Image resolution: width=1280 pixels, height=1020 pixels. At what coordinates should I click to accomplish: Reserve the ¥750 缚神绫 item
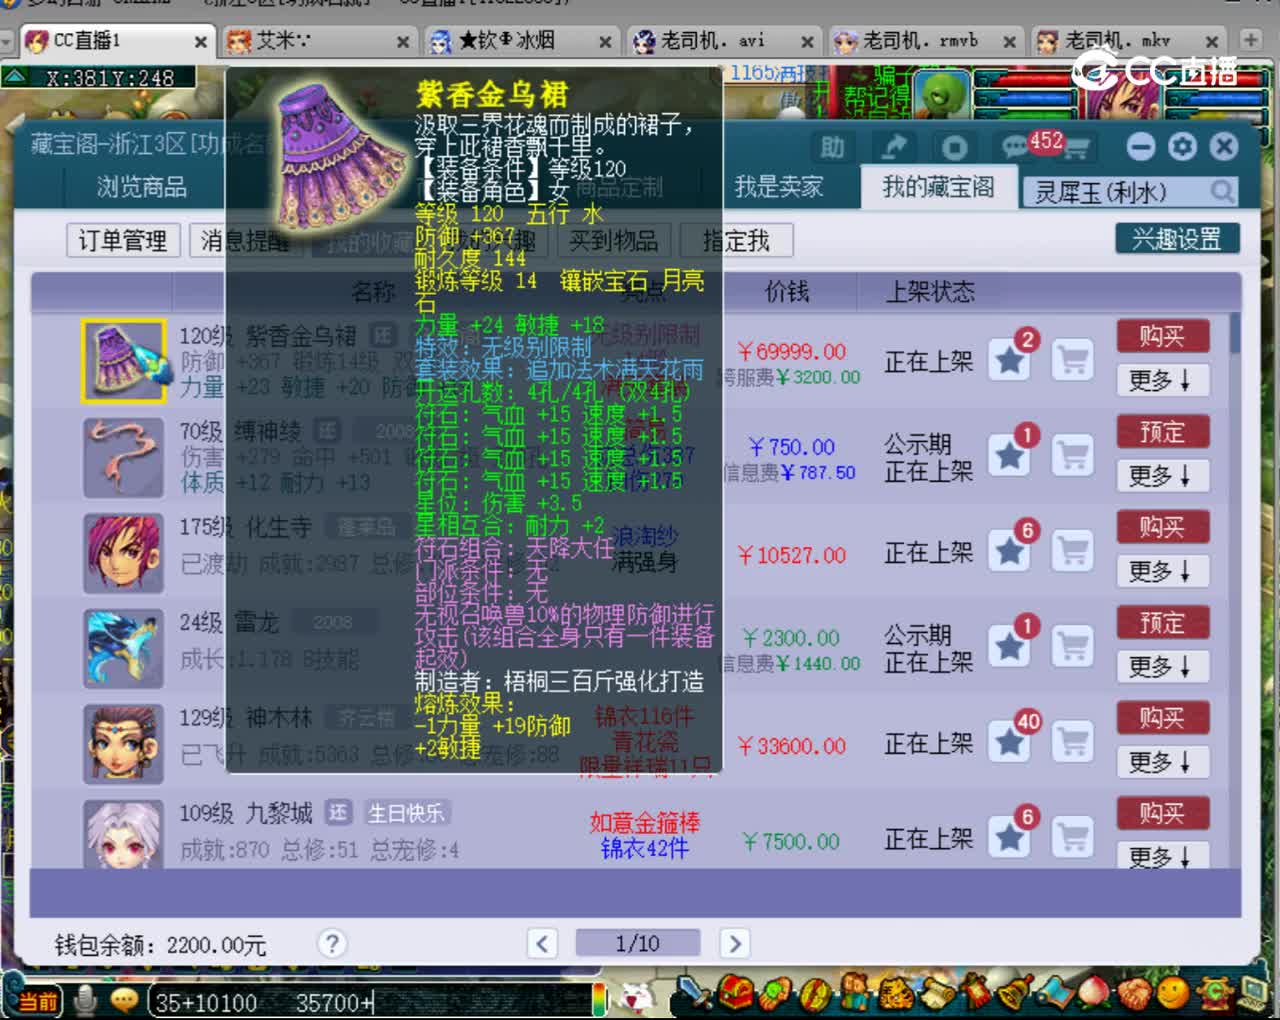click(1162, 432)
